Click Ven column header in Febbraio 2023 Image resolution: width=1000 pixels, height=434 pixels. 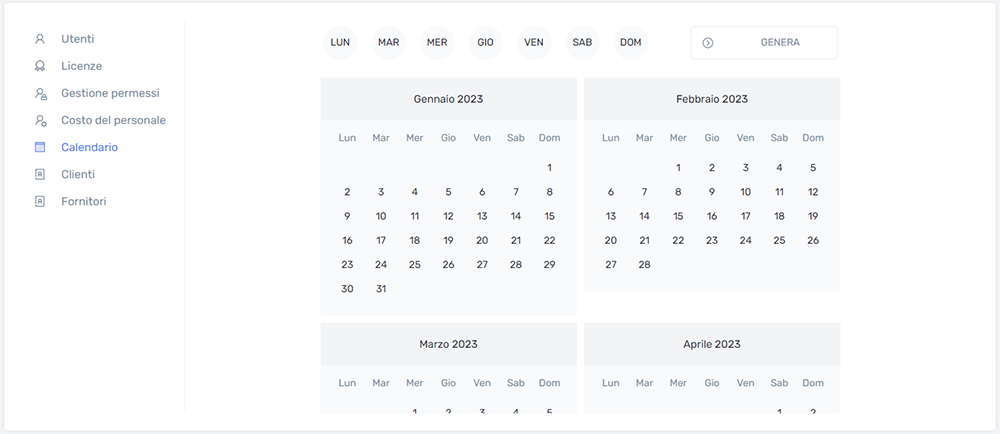(746, 138)
